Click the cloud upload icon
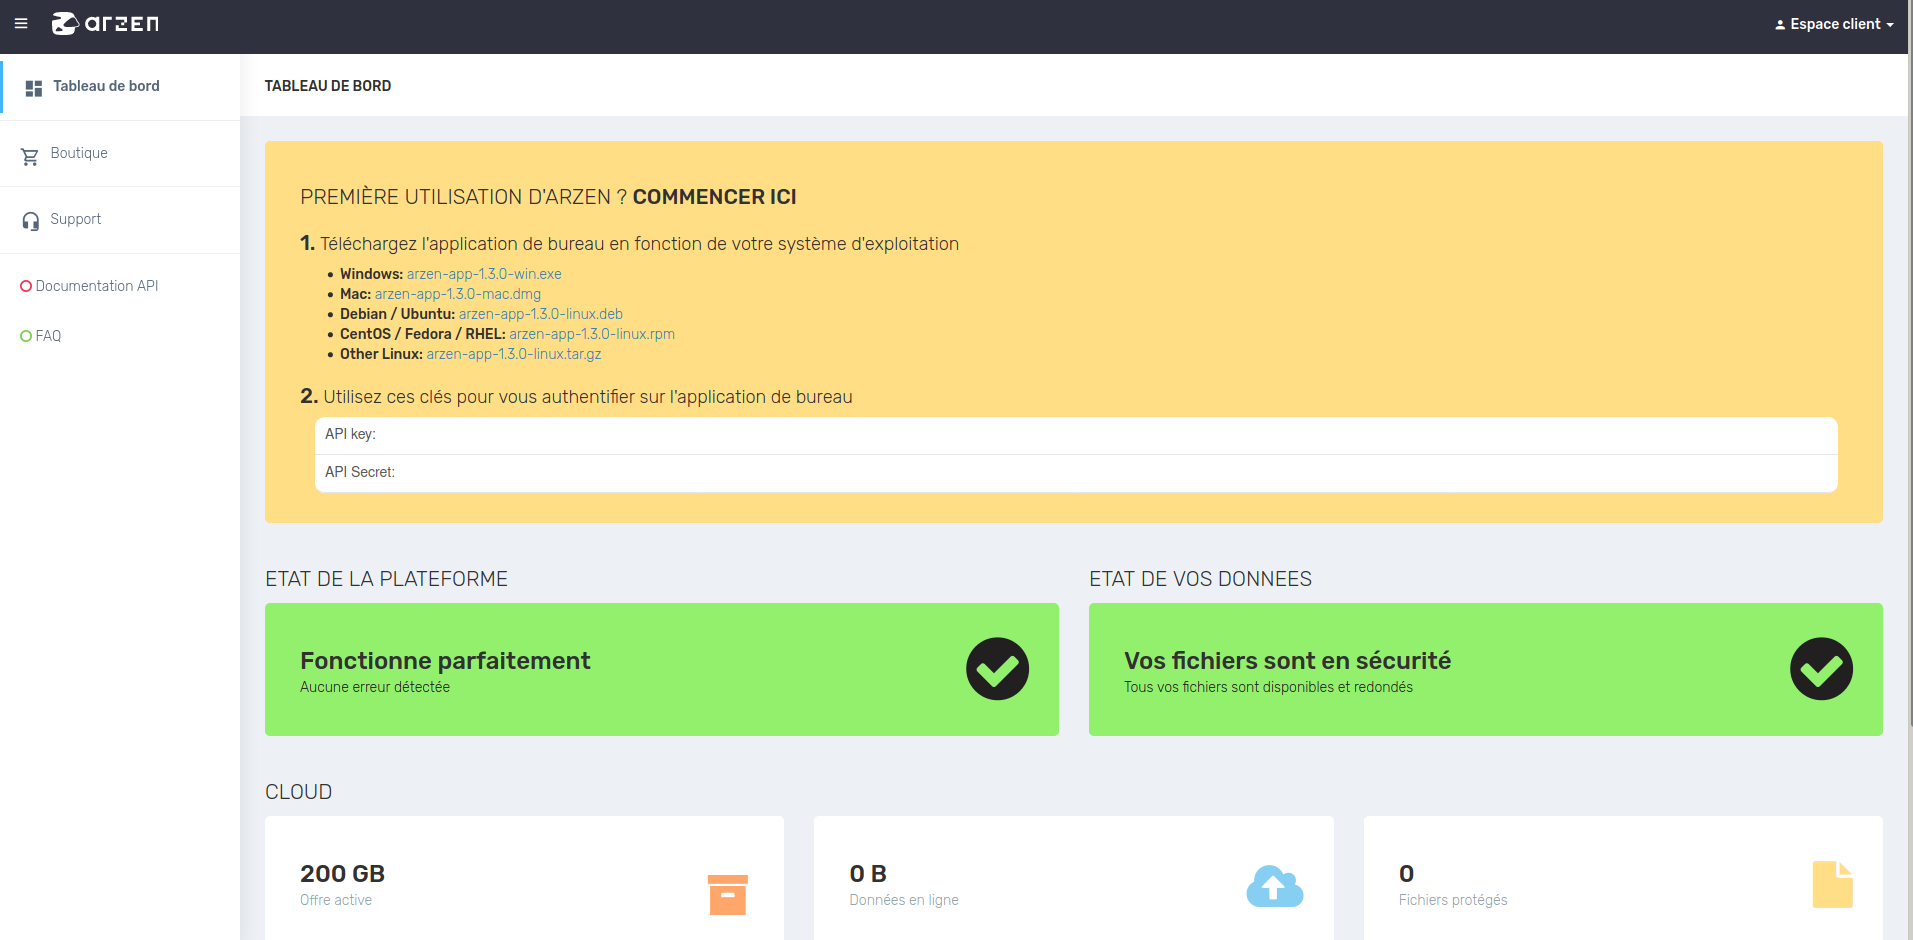This screenshot has width=1913, height=940. point(1274,887)
